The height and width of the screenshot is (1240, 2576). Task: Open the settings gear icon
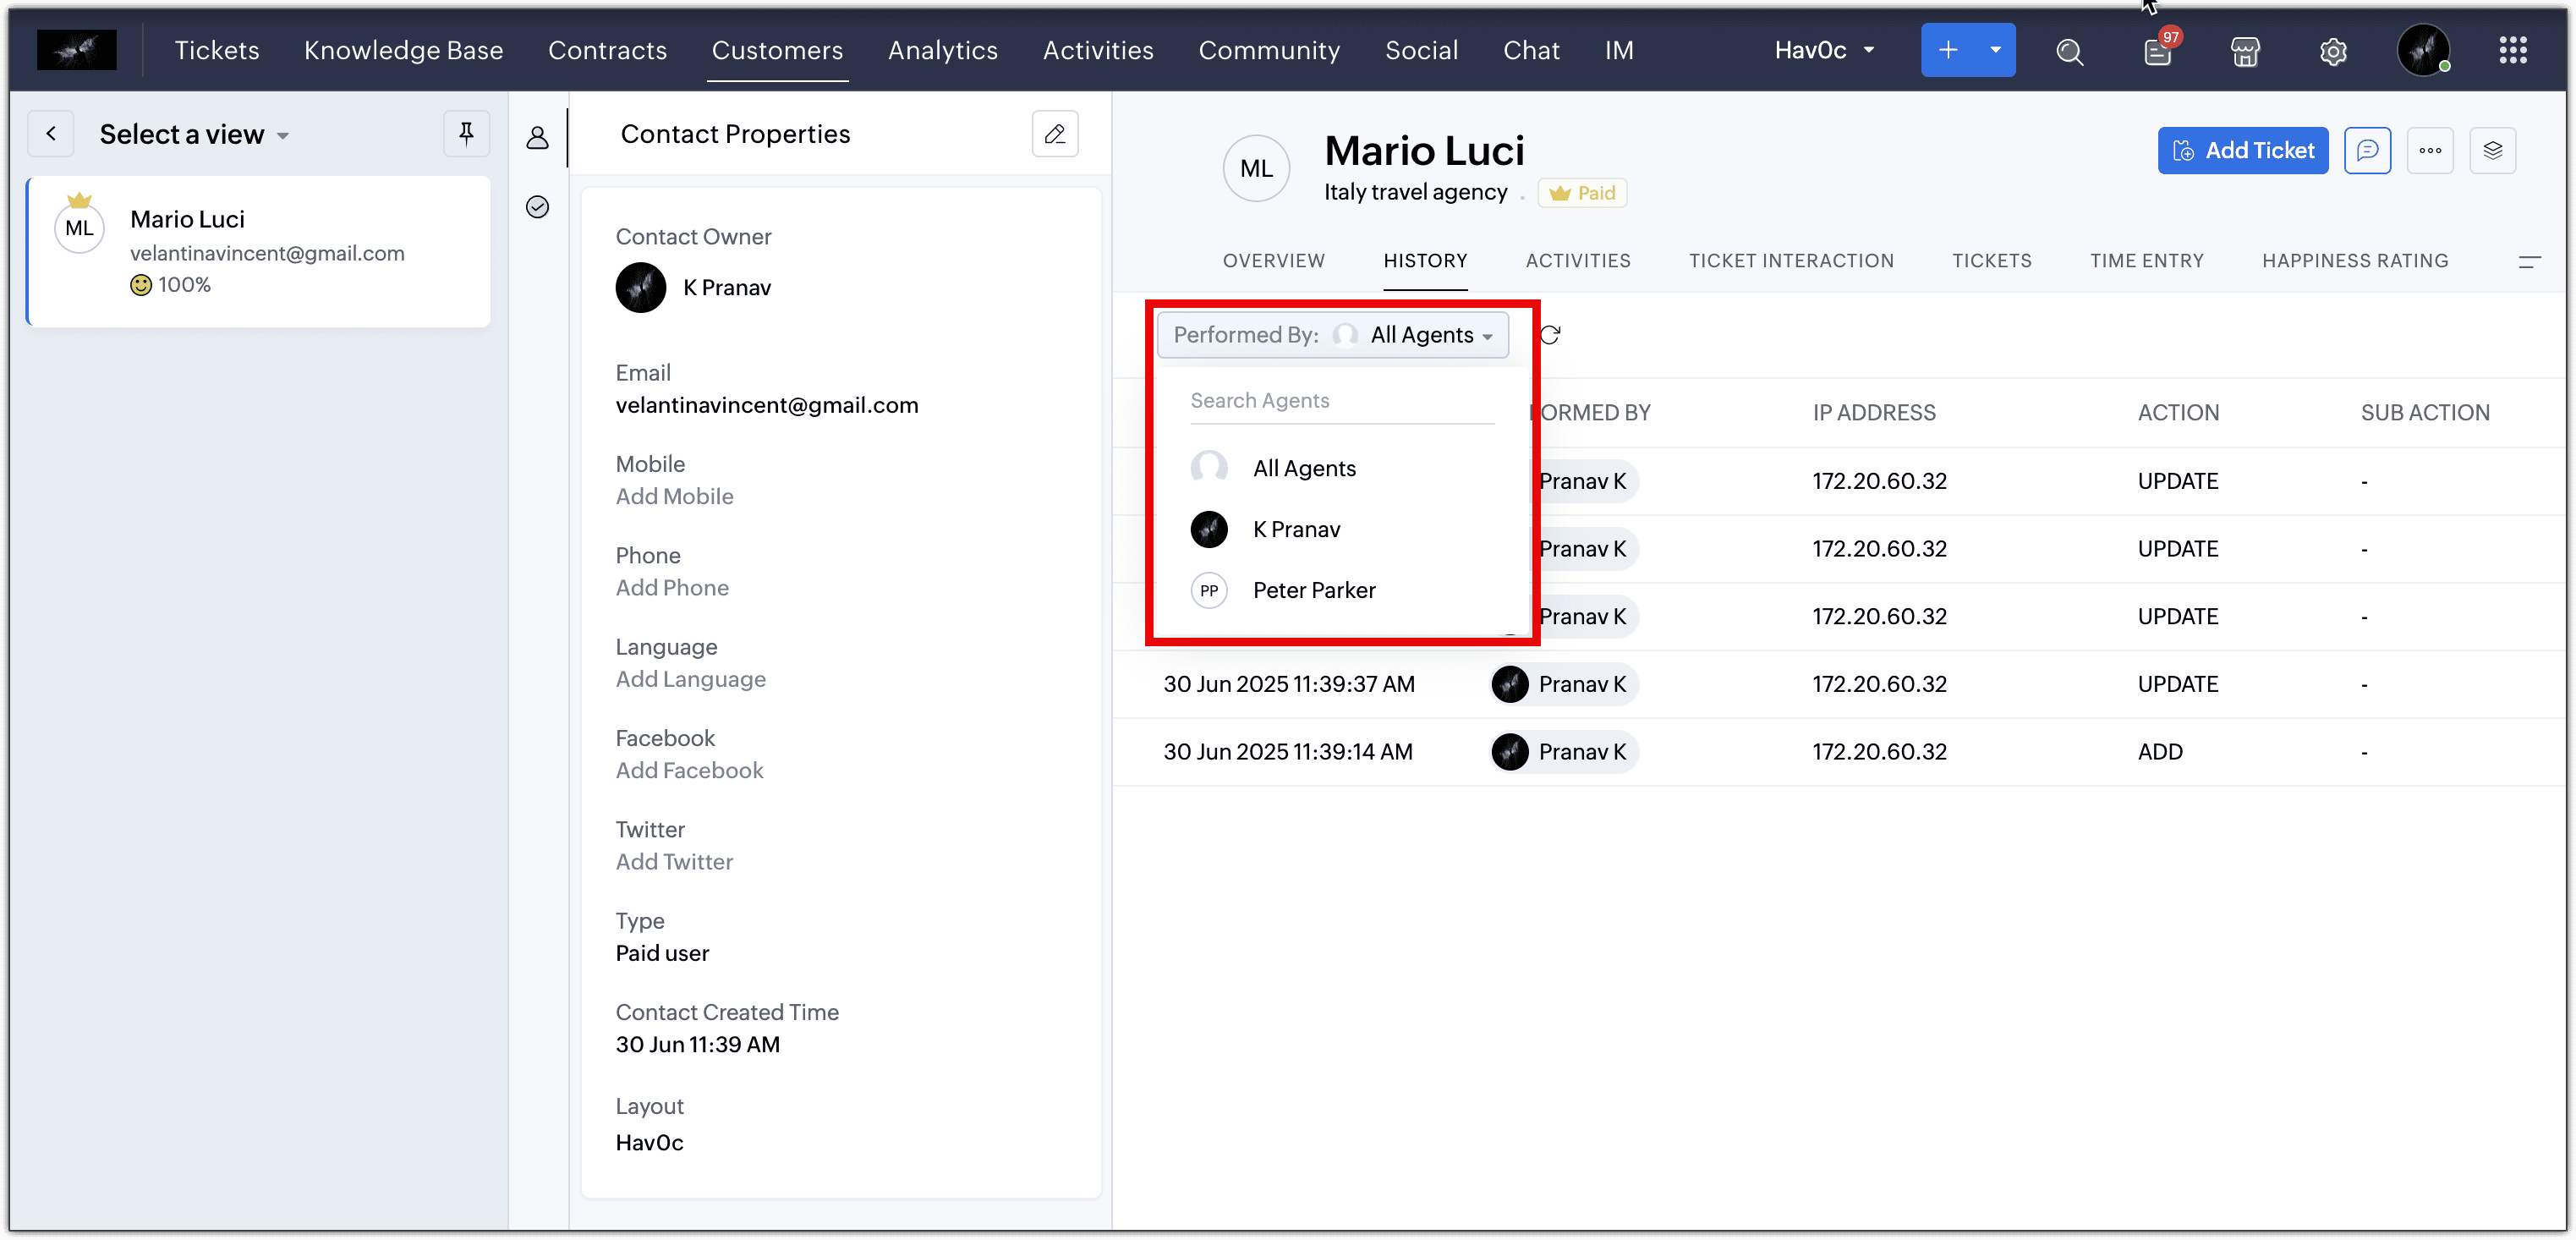point(2333,51)
